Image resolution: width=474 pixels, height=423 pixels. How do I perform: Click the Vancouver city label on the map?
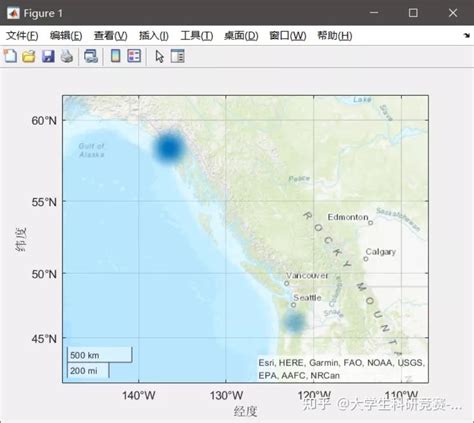[x=307, y=275]
